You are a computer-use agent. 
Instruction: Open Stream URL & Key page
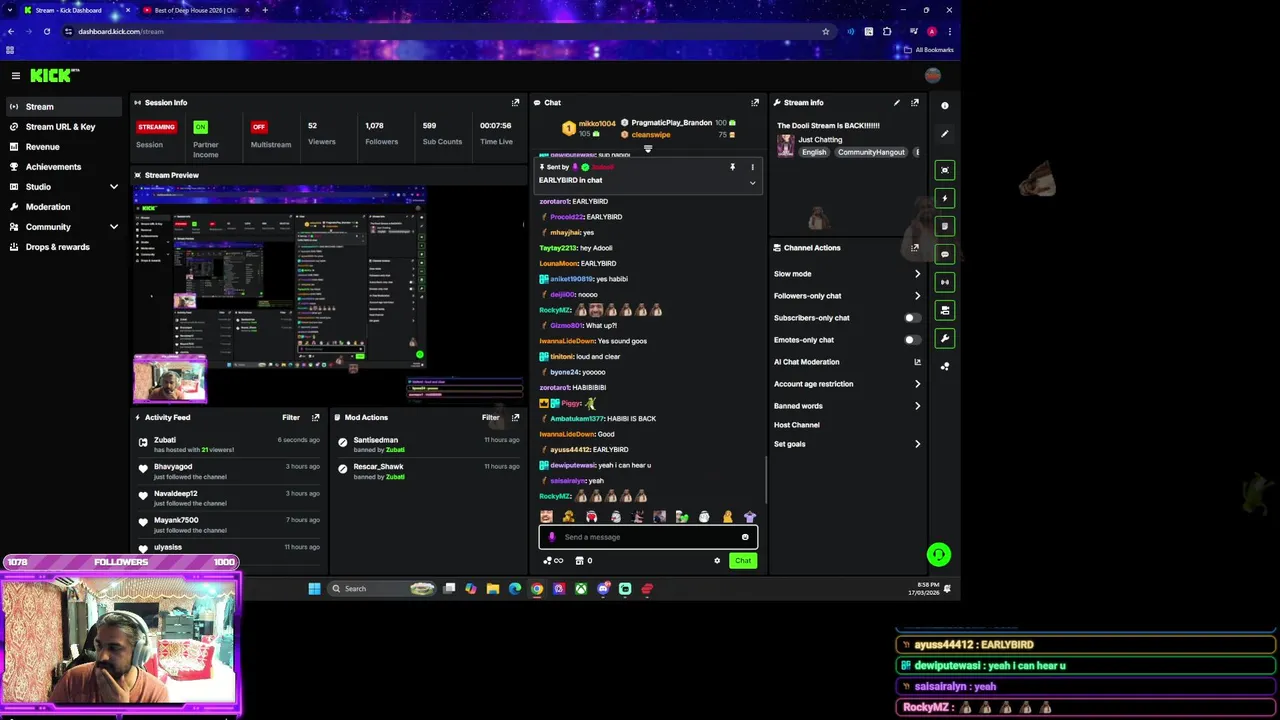63,127
